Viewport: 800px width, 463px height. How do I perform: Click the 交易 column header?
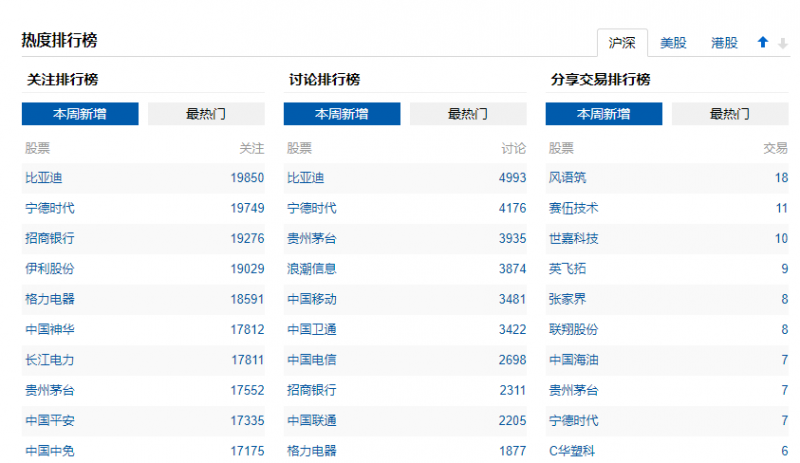(x=776, y=149)
